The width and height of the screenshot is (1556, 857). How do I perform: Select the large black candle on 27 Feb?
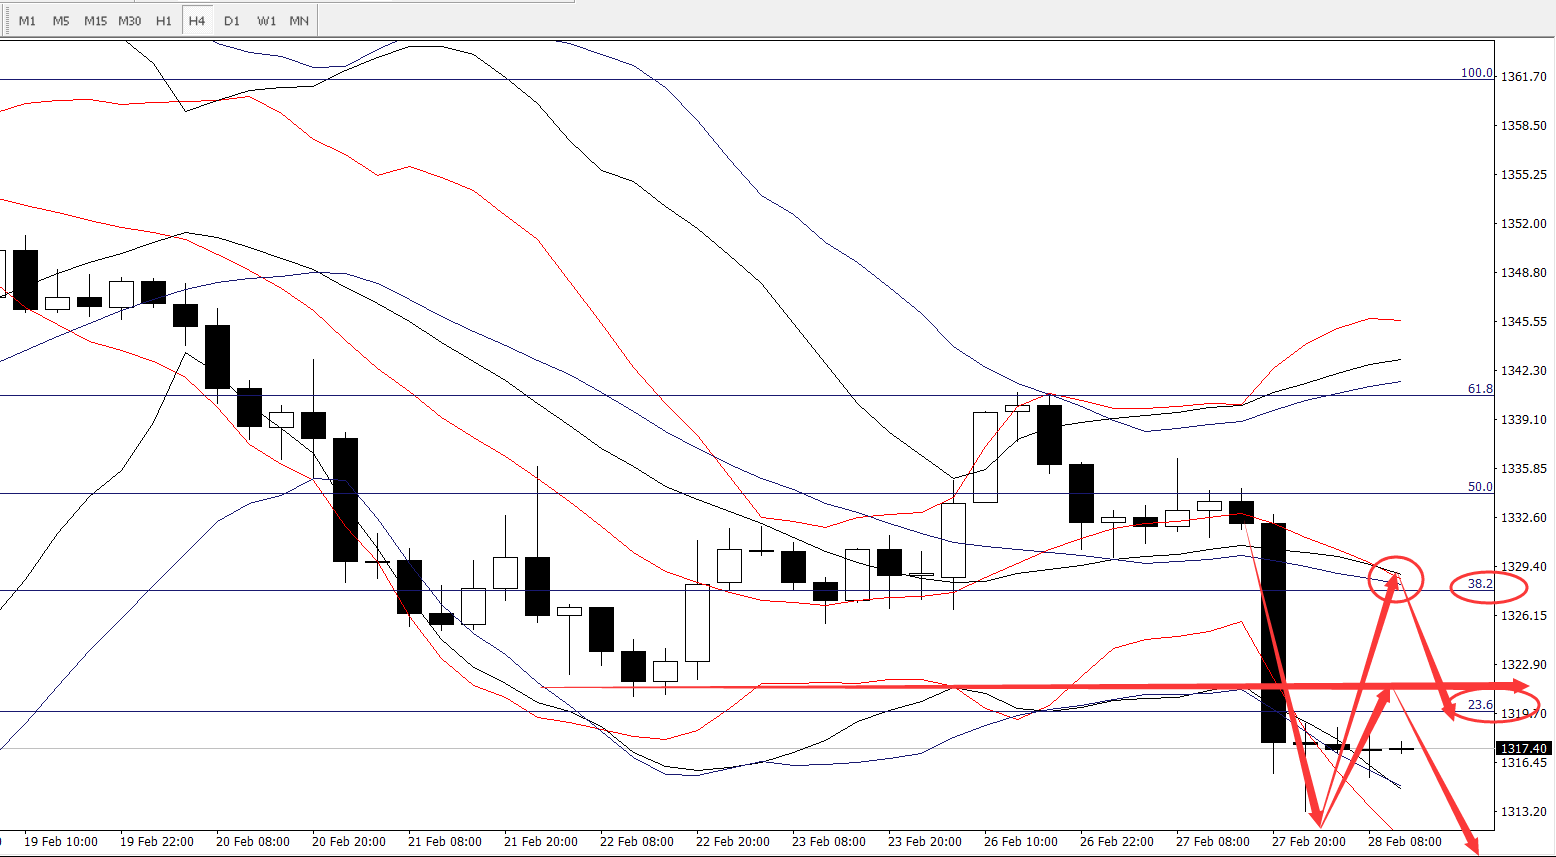coord(1273,632)
